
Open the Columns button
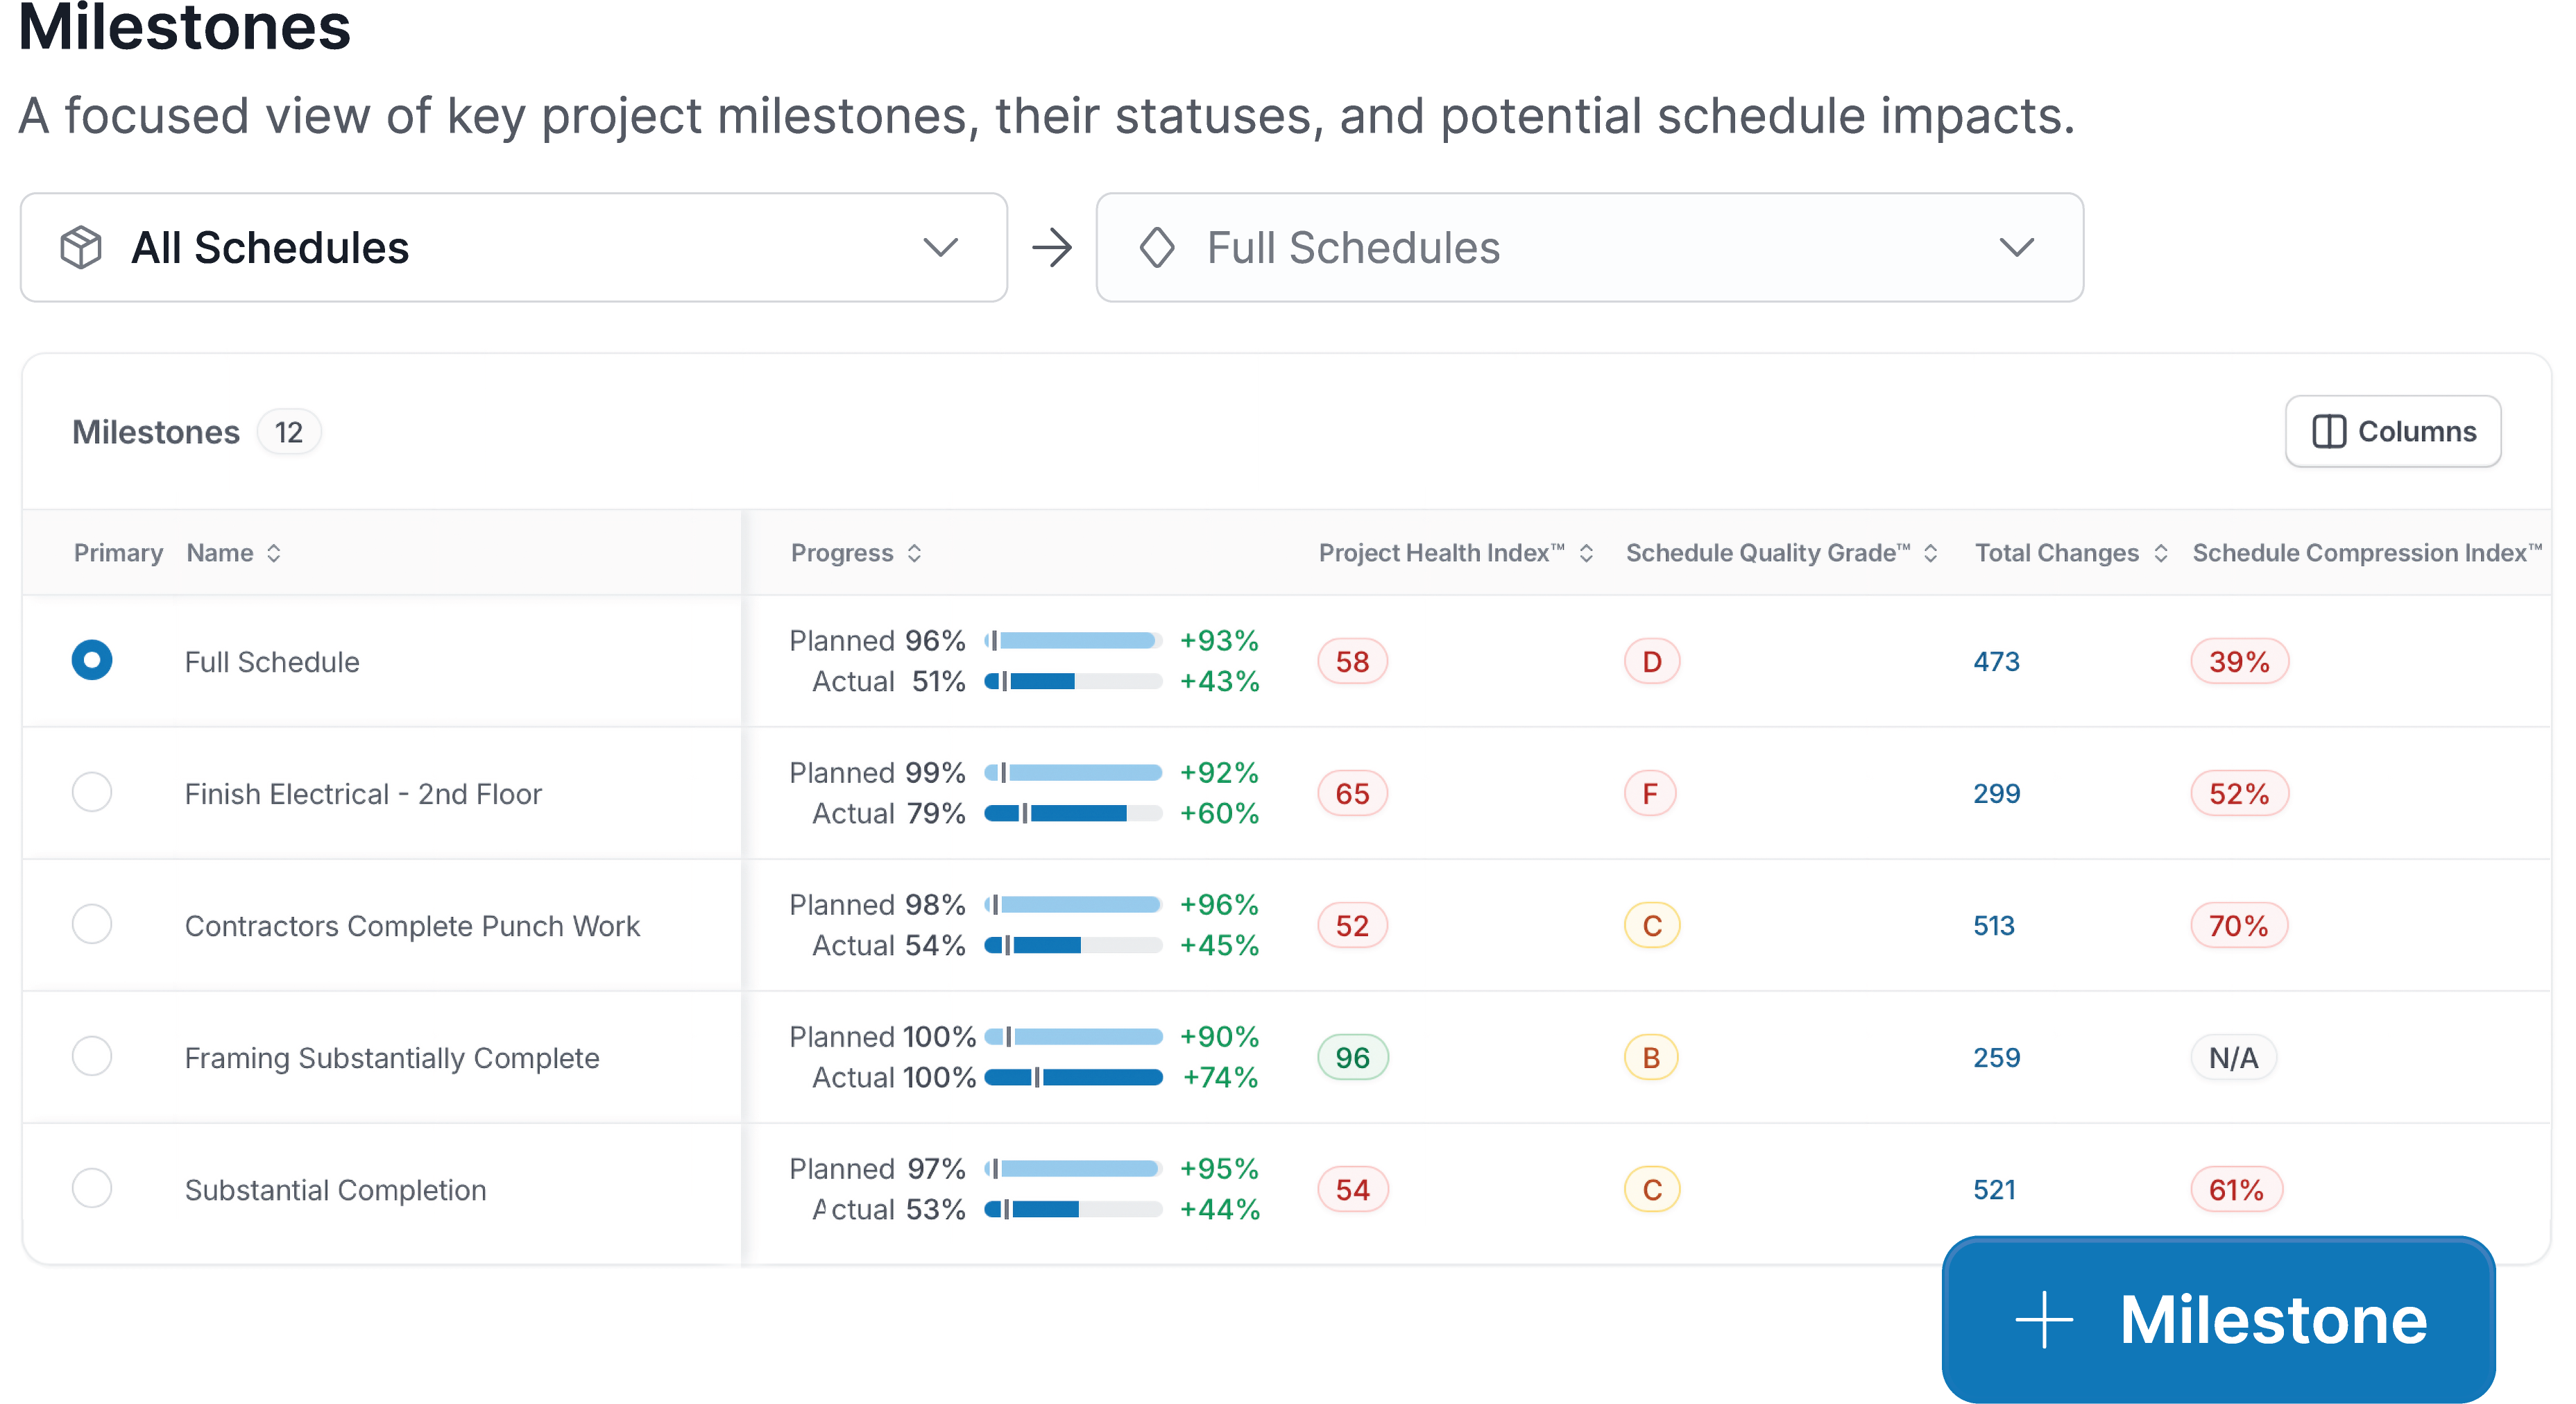pyautogui.click(x=2393, y=431)
